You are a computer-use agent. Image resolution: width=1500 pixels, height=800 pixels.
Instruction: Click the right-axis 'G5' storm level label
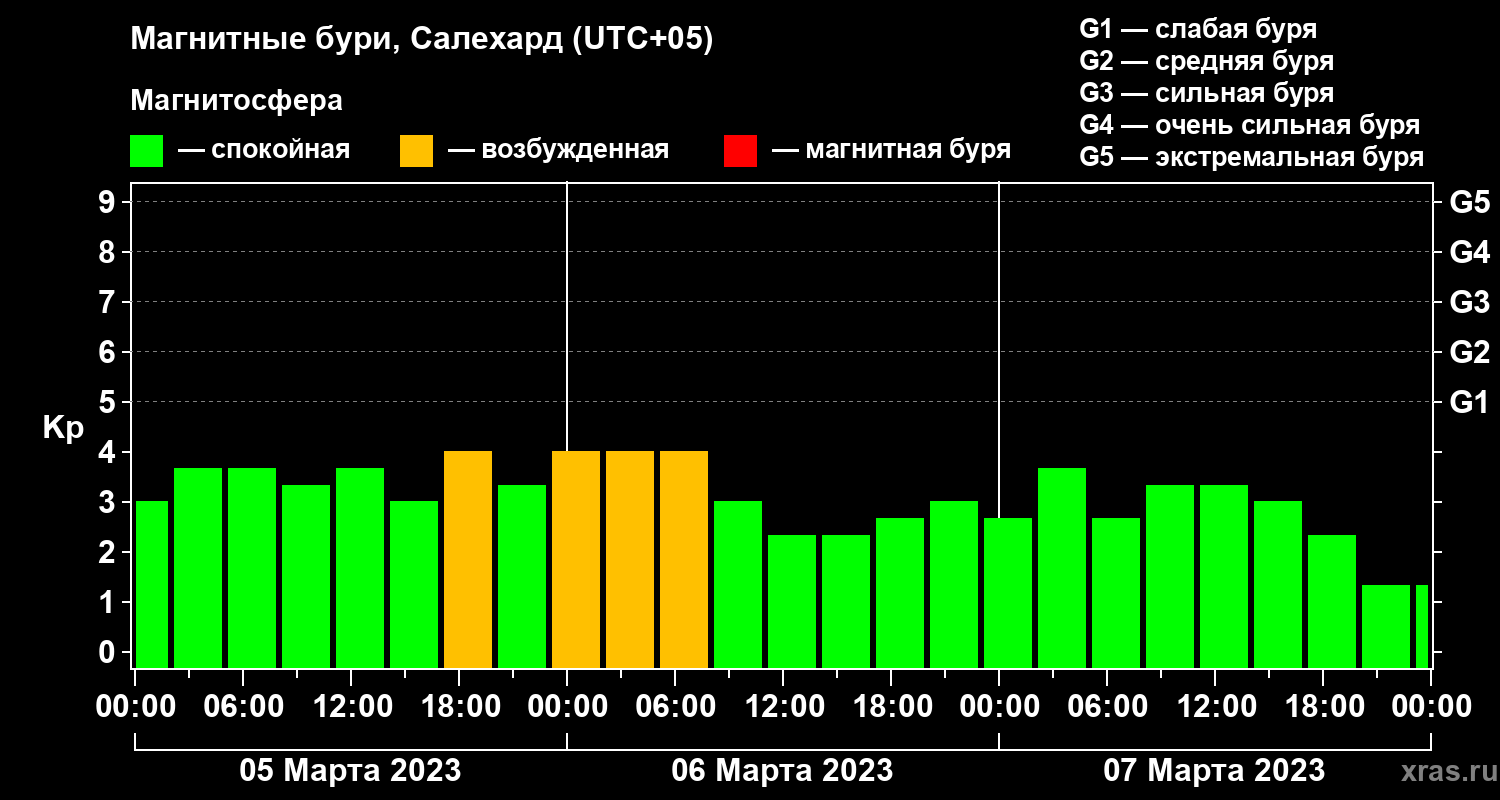[1469, 202]
